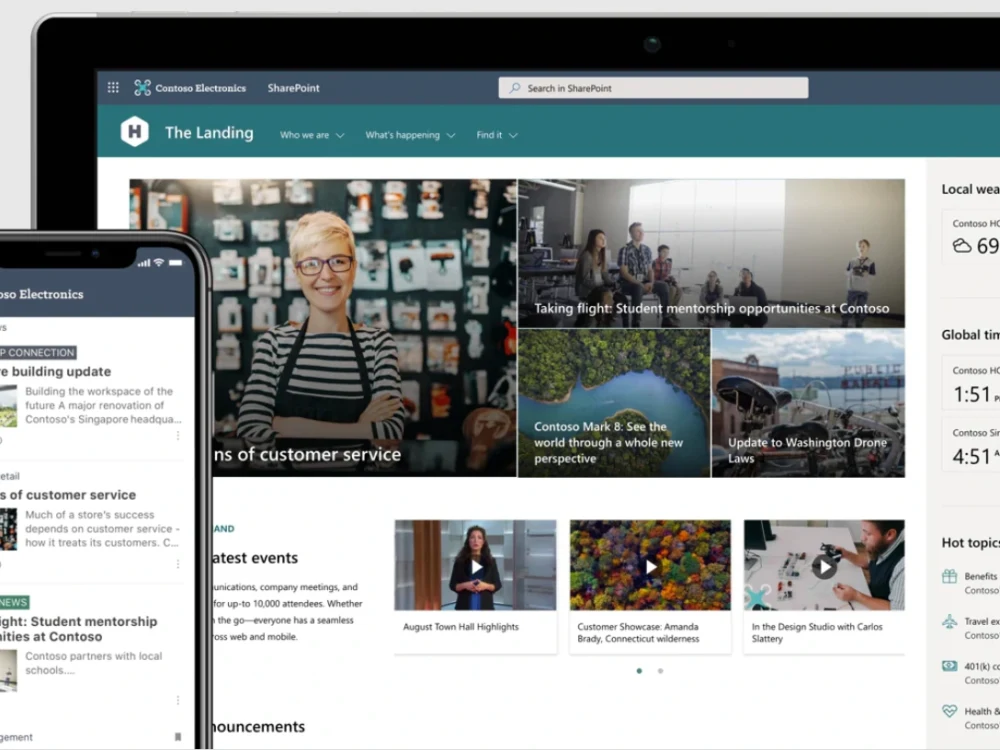Play the In the Design Studio video
Image resolution: width=1000 pixels, height=750 pixels.
click(824, 566)
